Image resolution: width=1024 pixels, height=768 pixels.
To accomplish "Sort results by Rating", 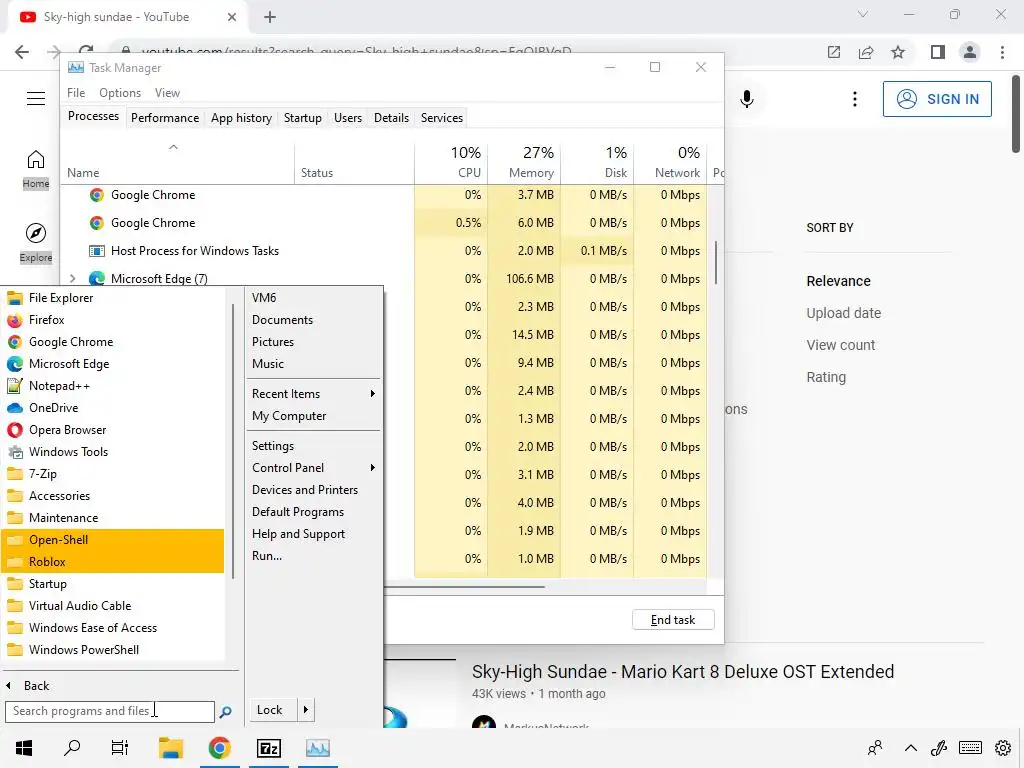I will (826, 377).
